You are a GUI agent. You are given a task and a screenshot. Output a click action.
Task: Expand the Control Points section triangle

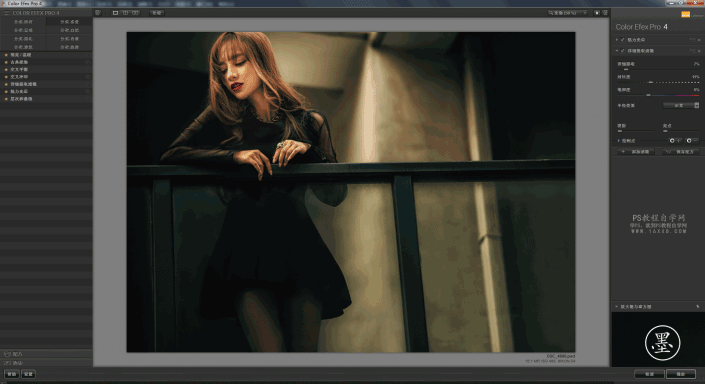coord(619,141)
